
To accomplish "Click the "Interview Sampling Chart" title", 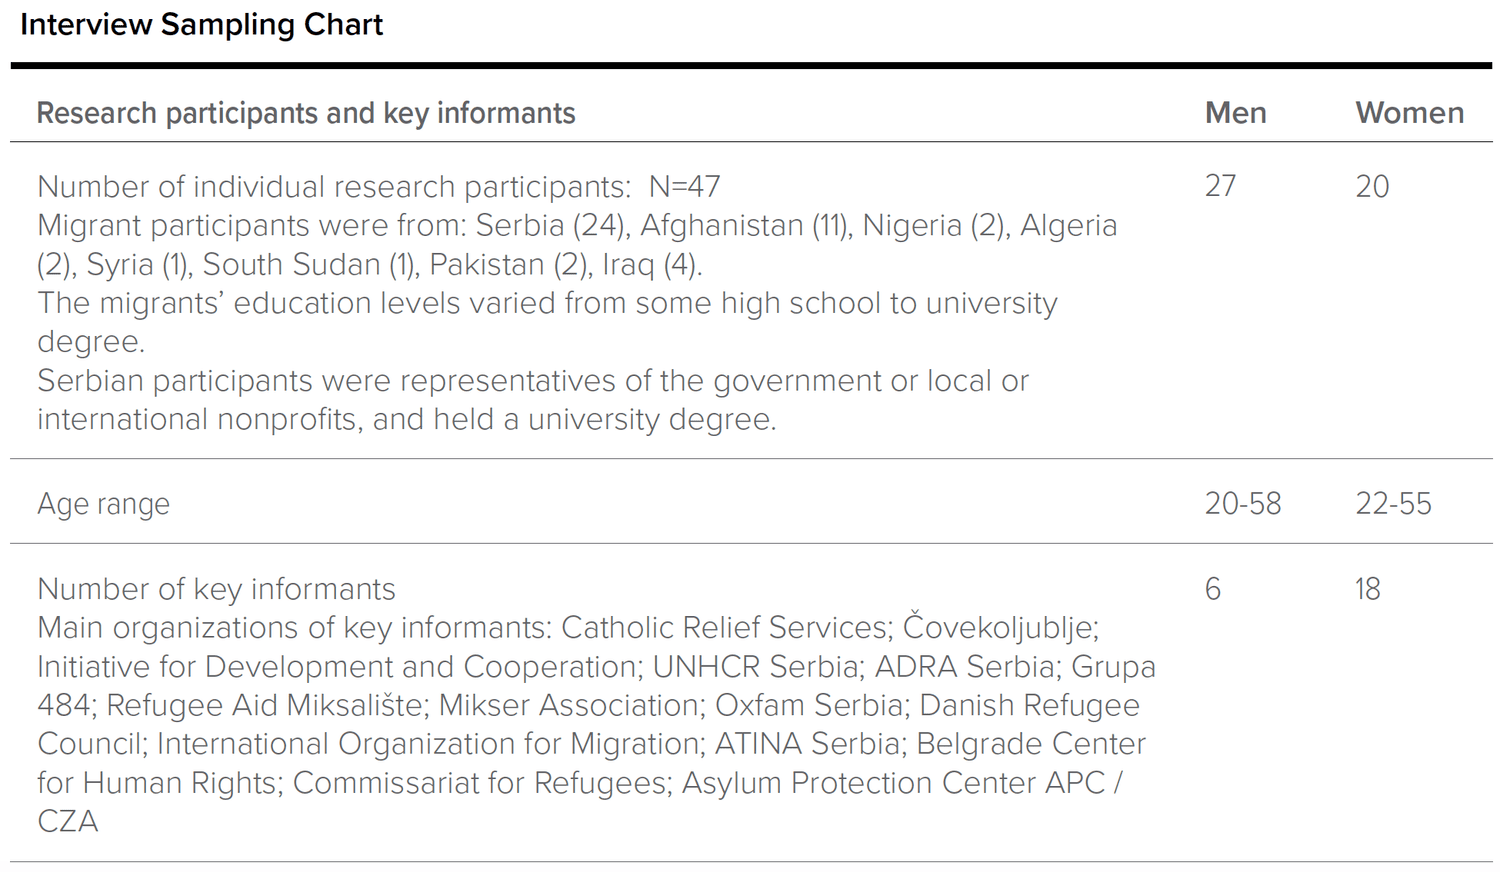I will [201, 25].
